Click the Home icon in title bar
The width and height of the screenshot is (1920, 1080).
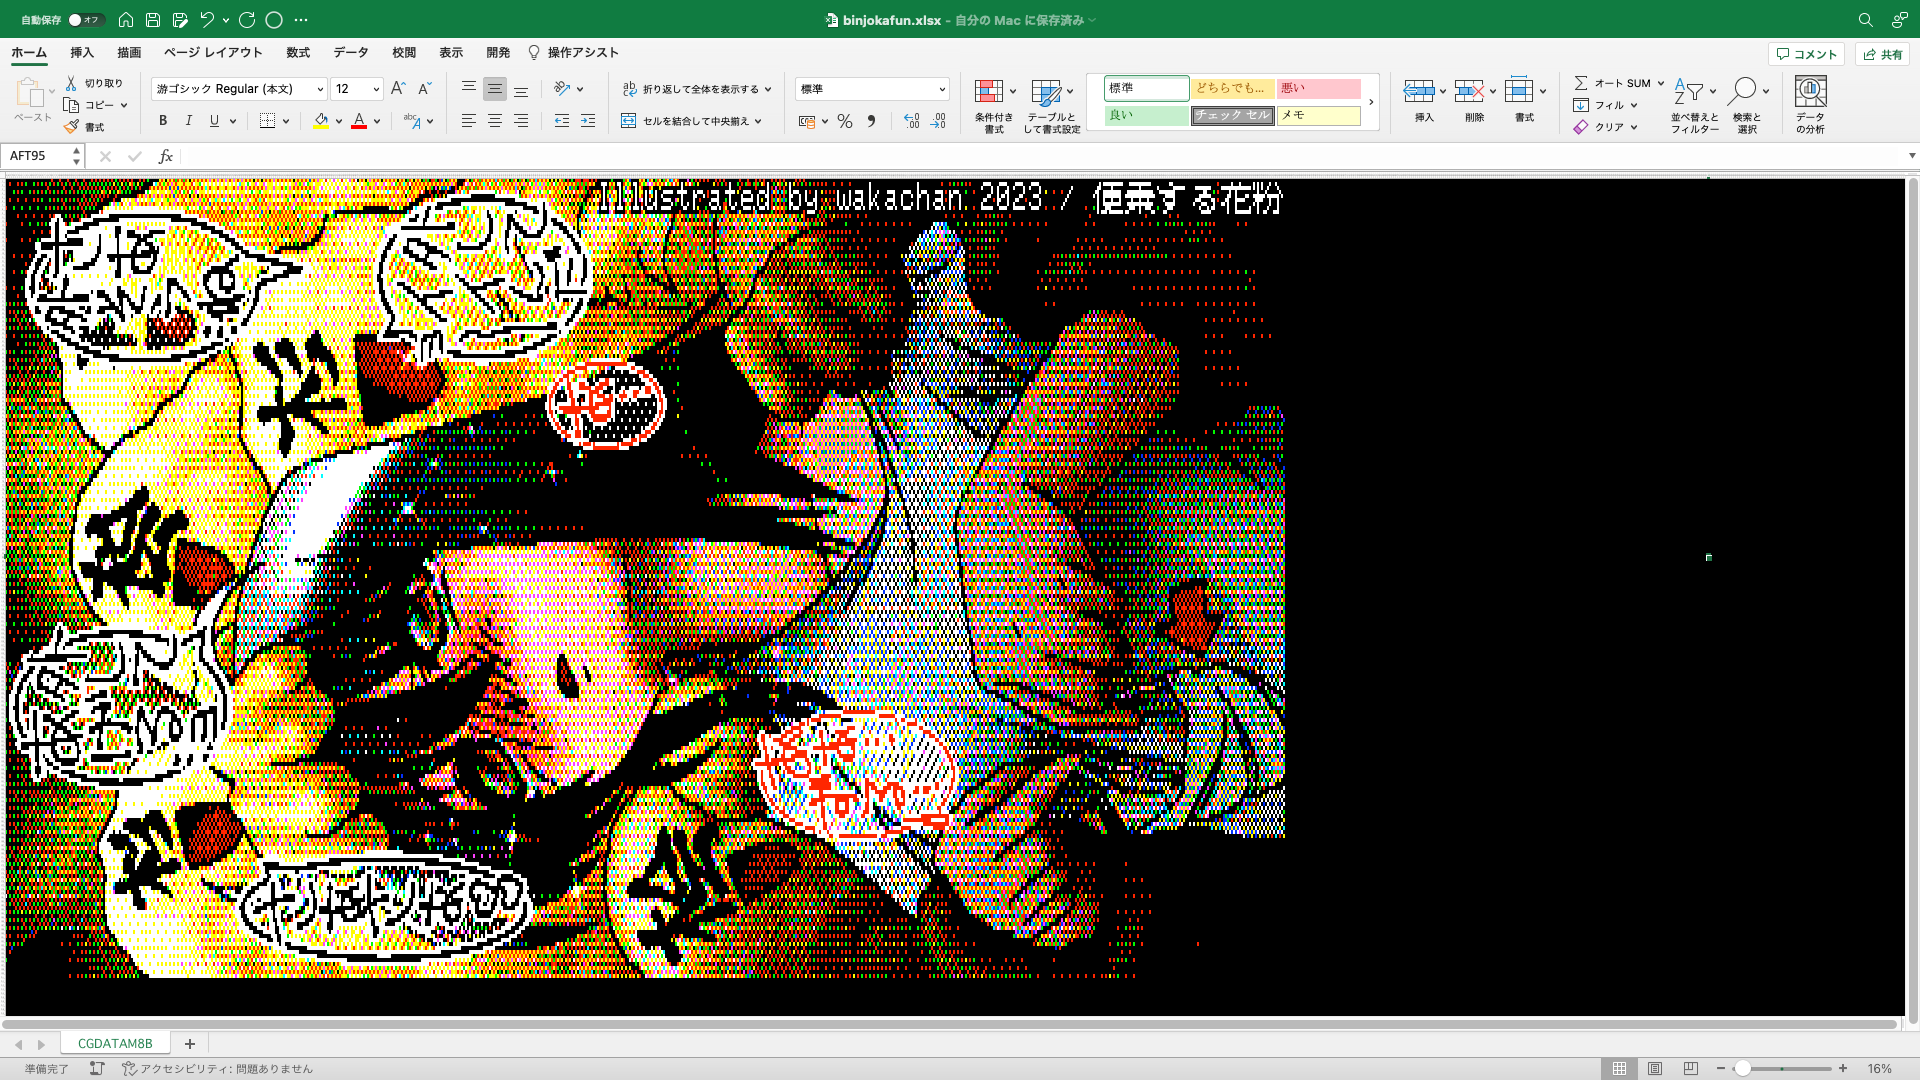pos(126,19)
